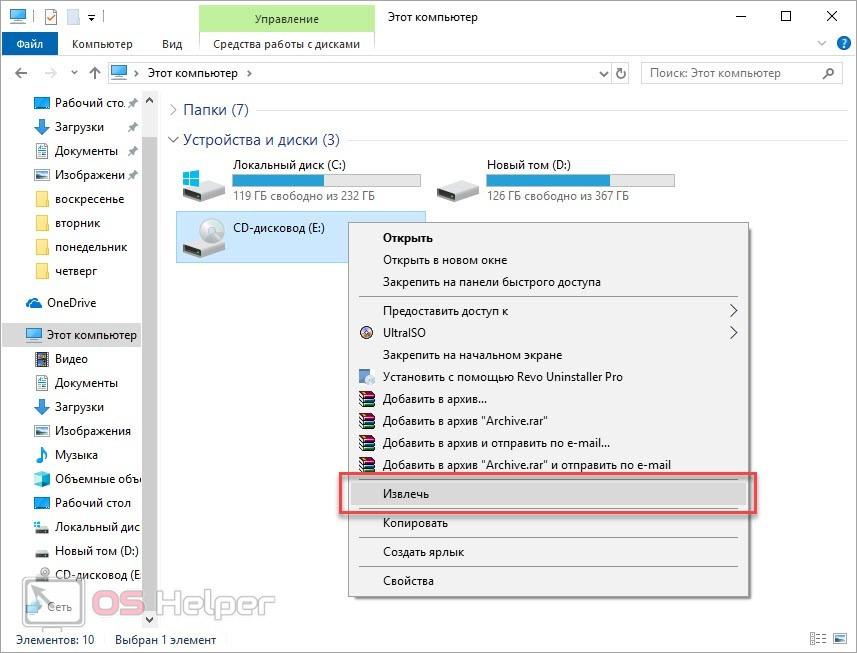Switch to large icons view layout
The height and width of the screenshot is (653, 857).
point(840,638)
